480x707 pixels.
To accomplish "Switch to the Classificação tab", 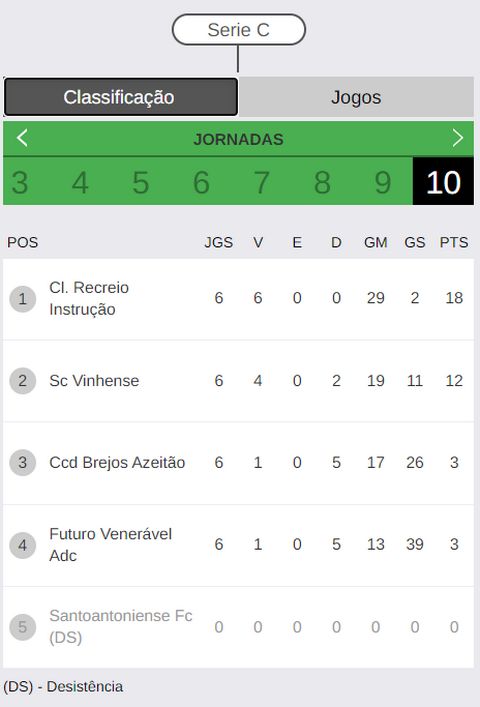I will tap(121, 97).
